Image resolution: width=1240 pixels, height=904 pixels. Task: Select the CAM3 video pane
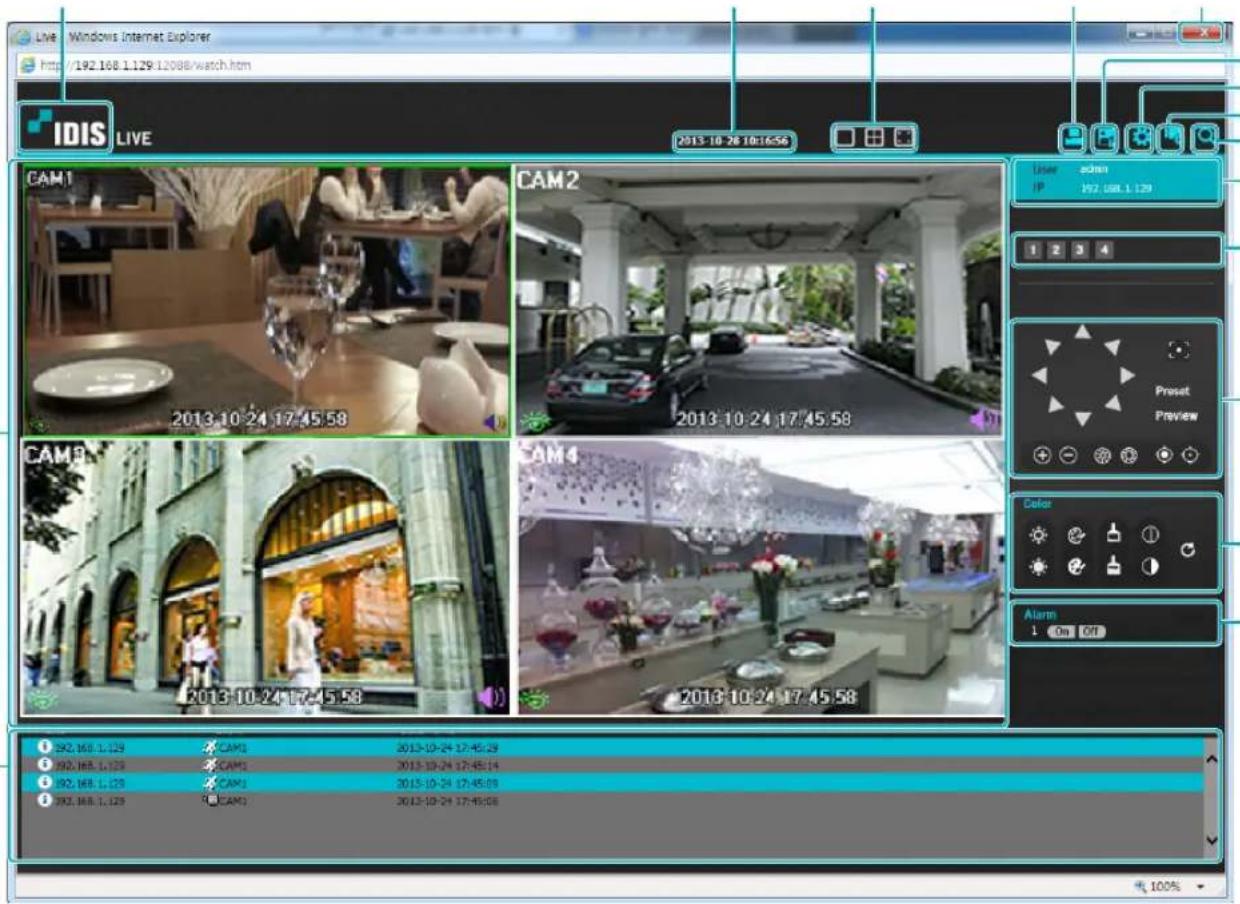point(266,577)
